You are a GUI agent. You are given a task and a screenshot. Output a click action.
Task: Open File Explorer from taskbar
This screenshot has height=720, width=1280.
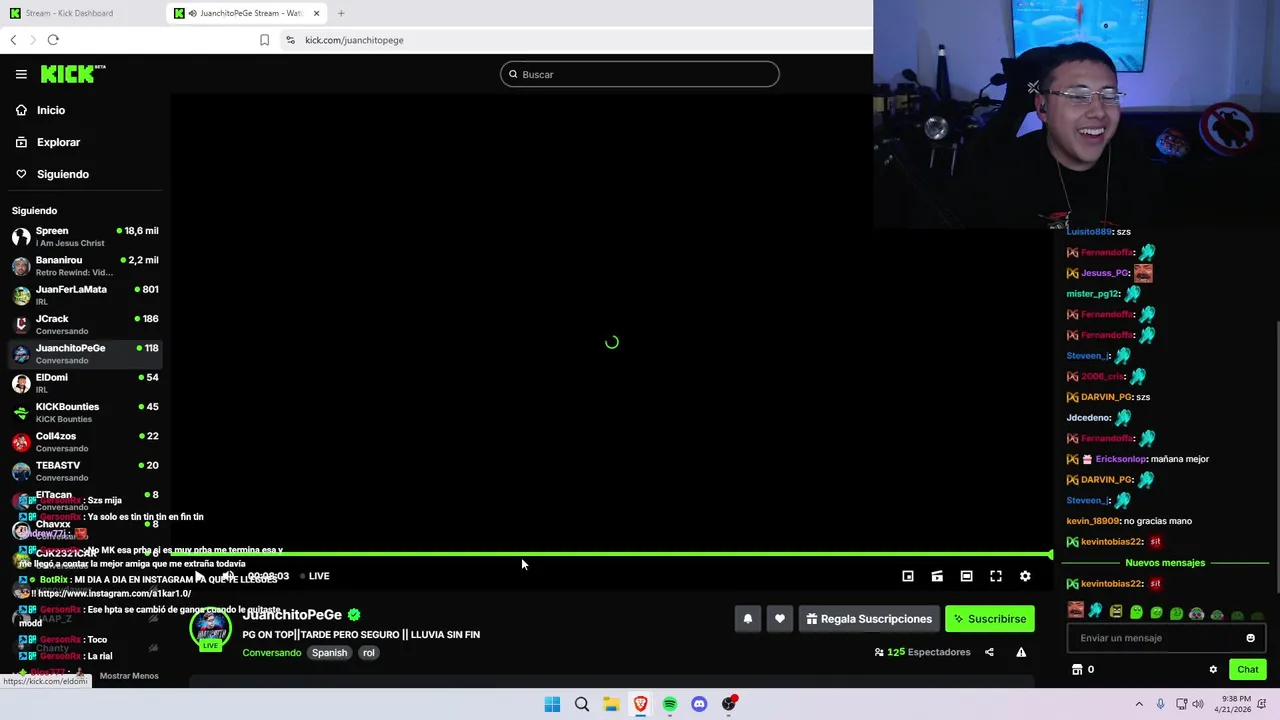point(611,704)
